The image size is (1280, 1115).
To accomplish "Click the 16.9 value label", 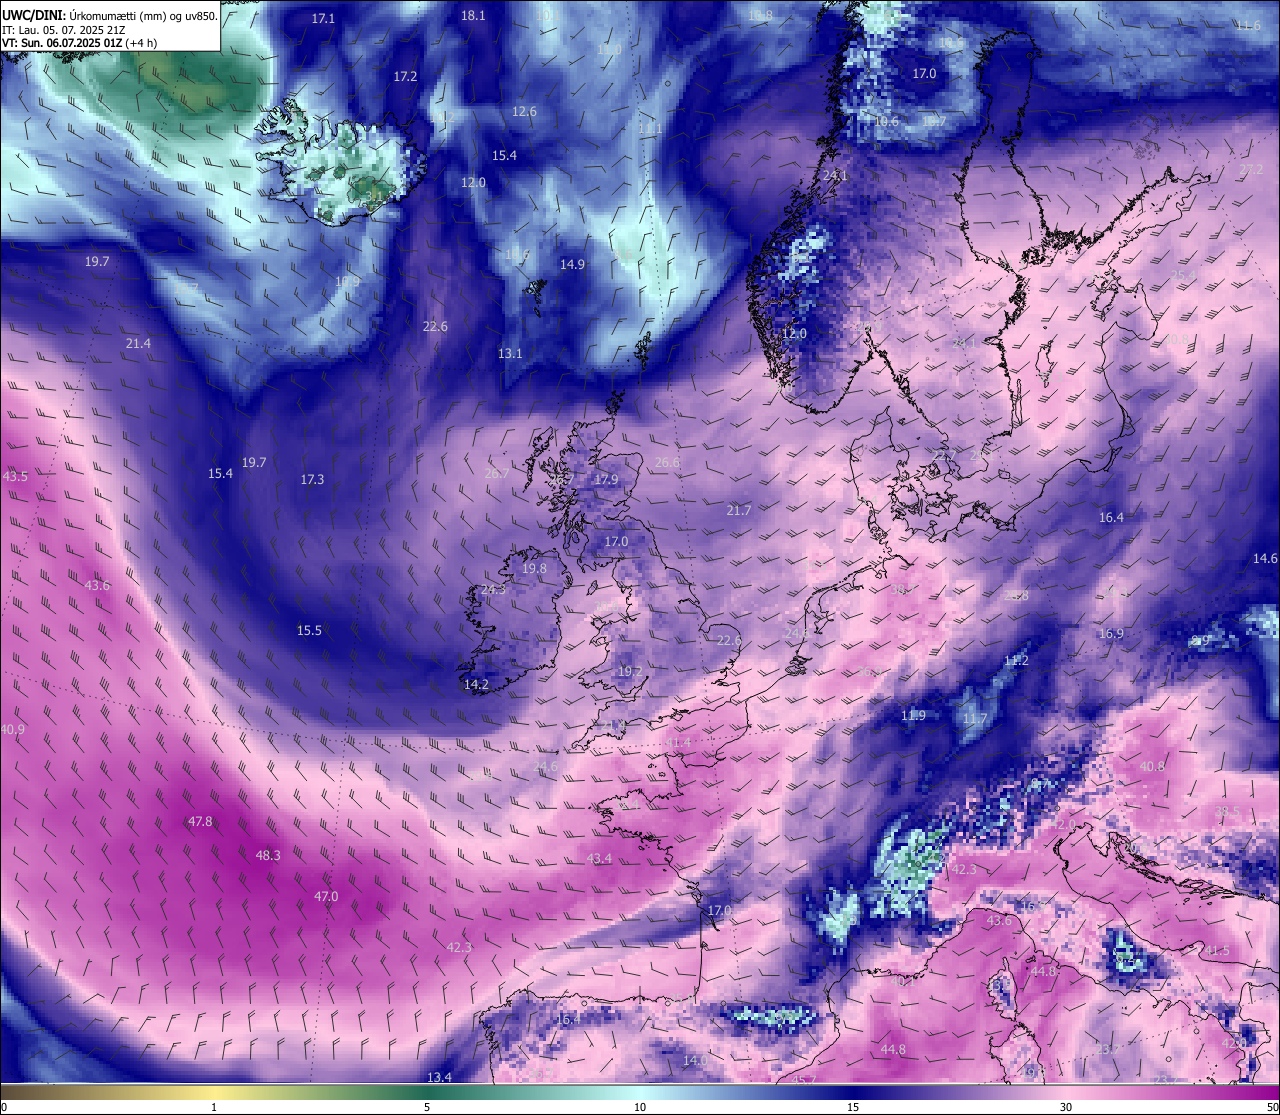I will (1111, 634).
